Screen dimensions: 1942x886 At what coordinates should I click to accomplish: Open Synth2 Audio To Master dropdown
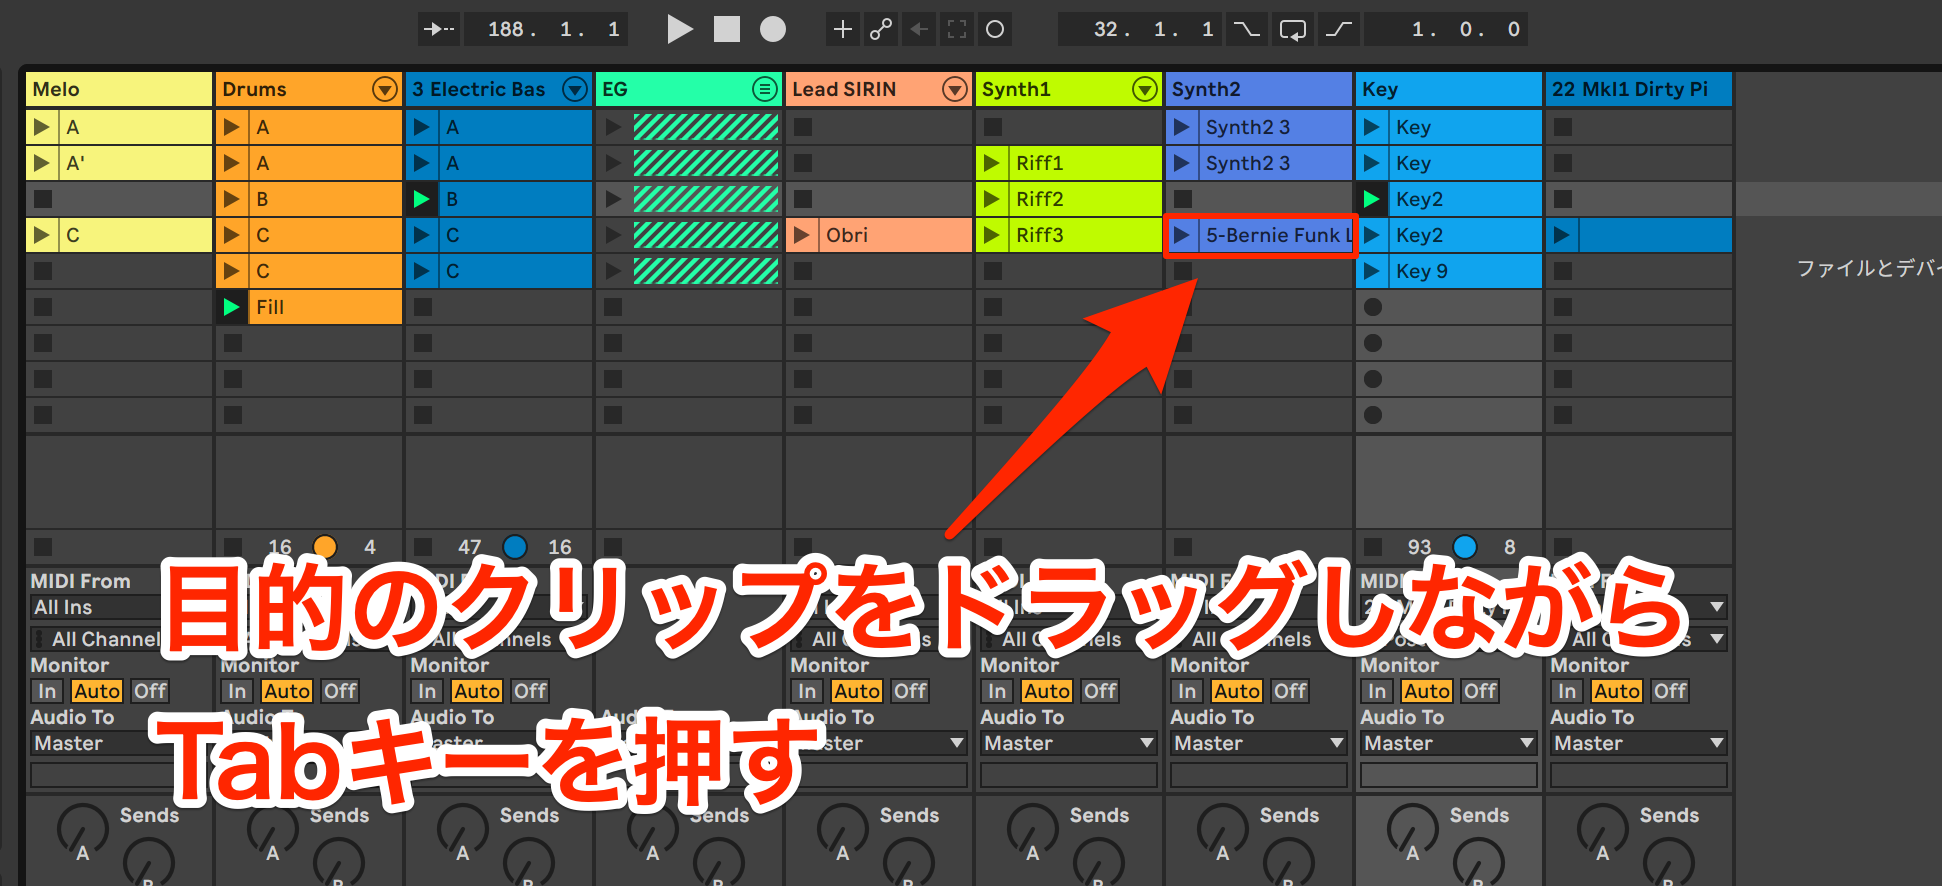click(x=1258, y=743)
